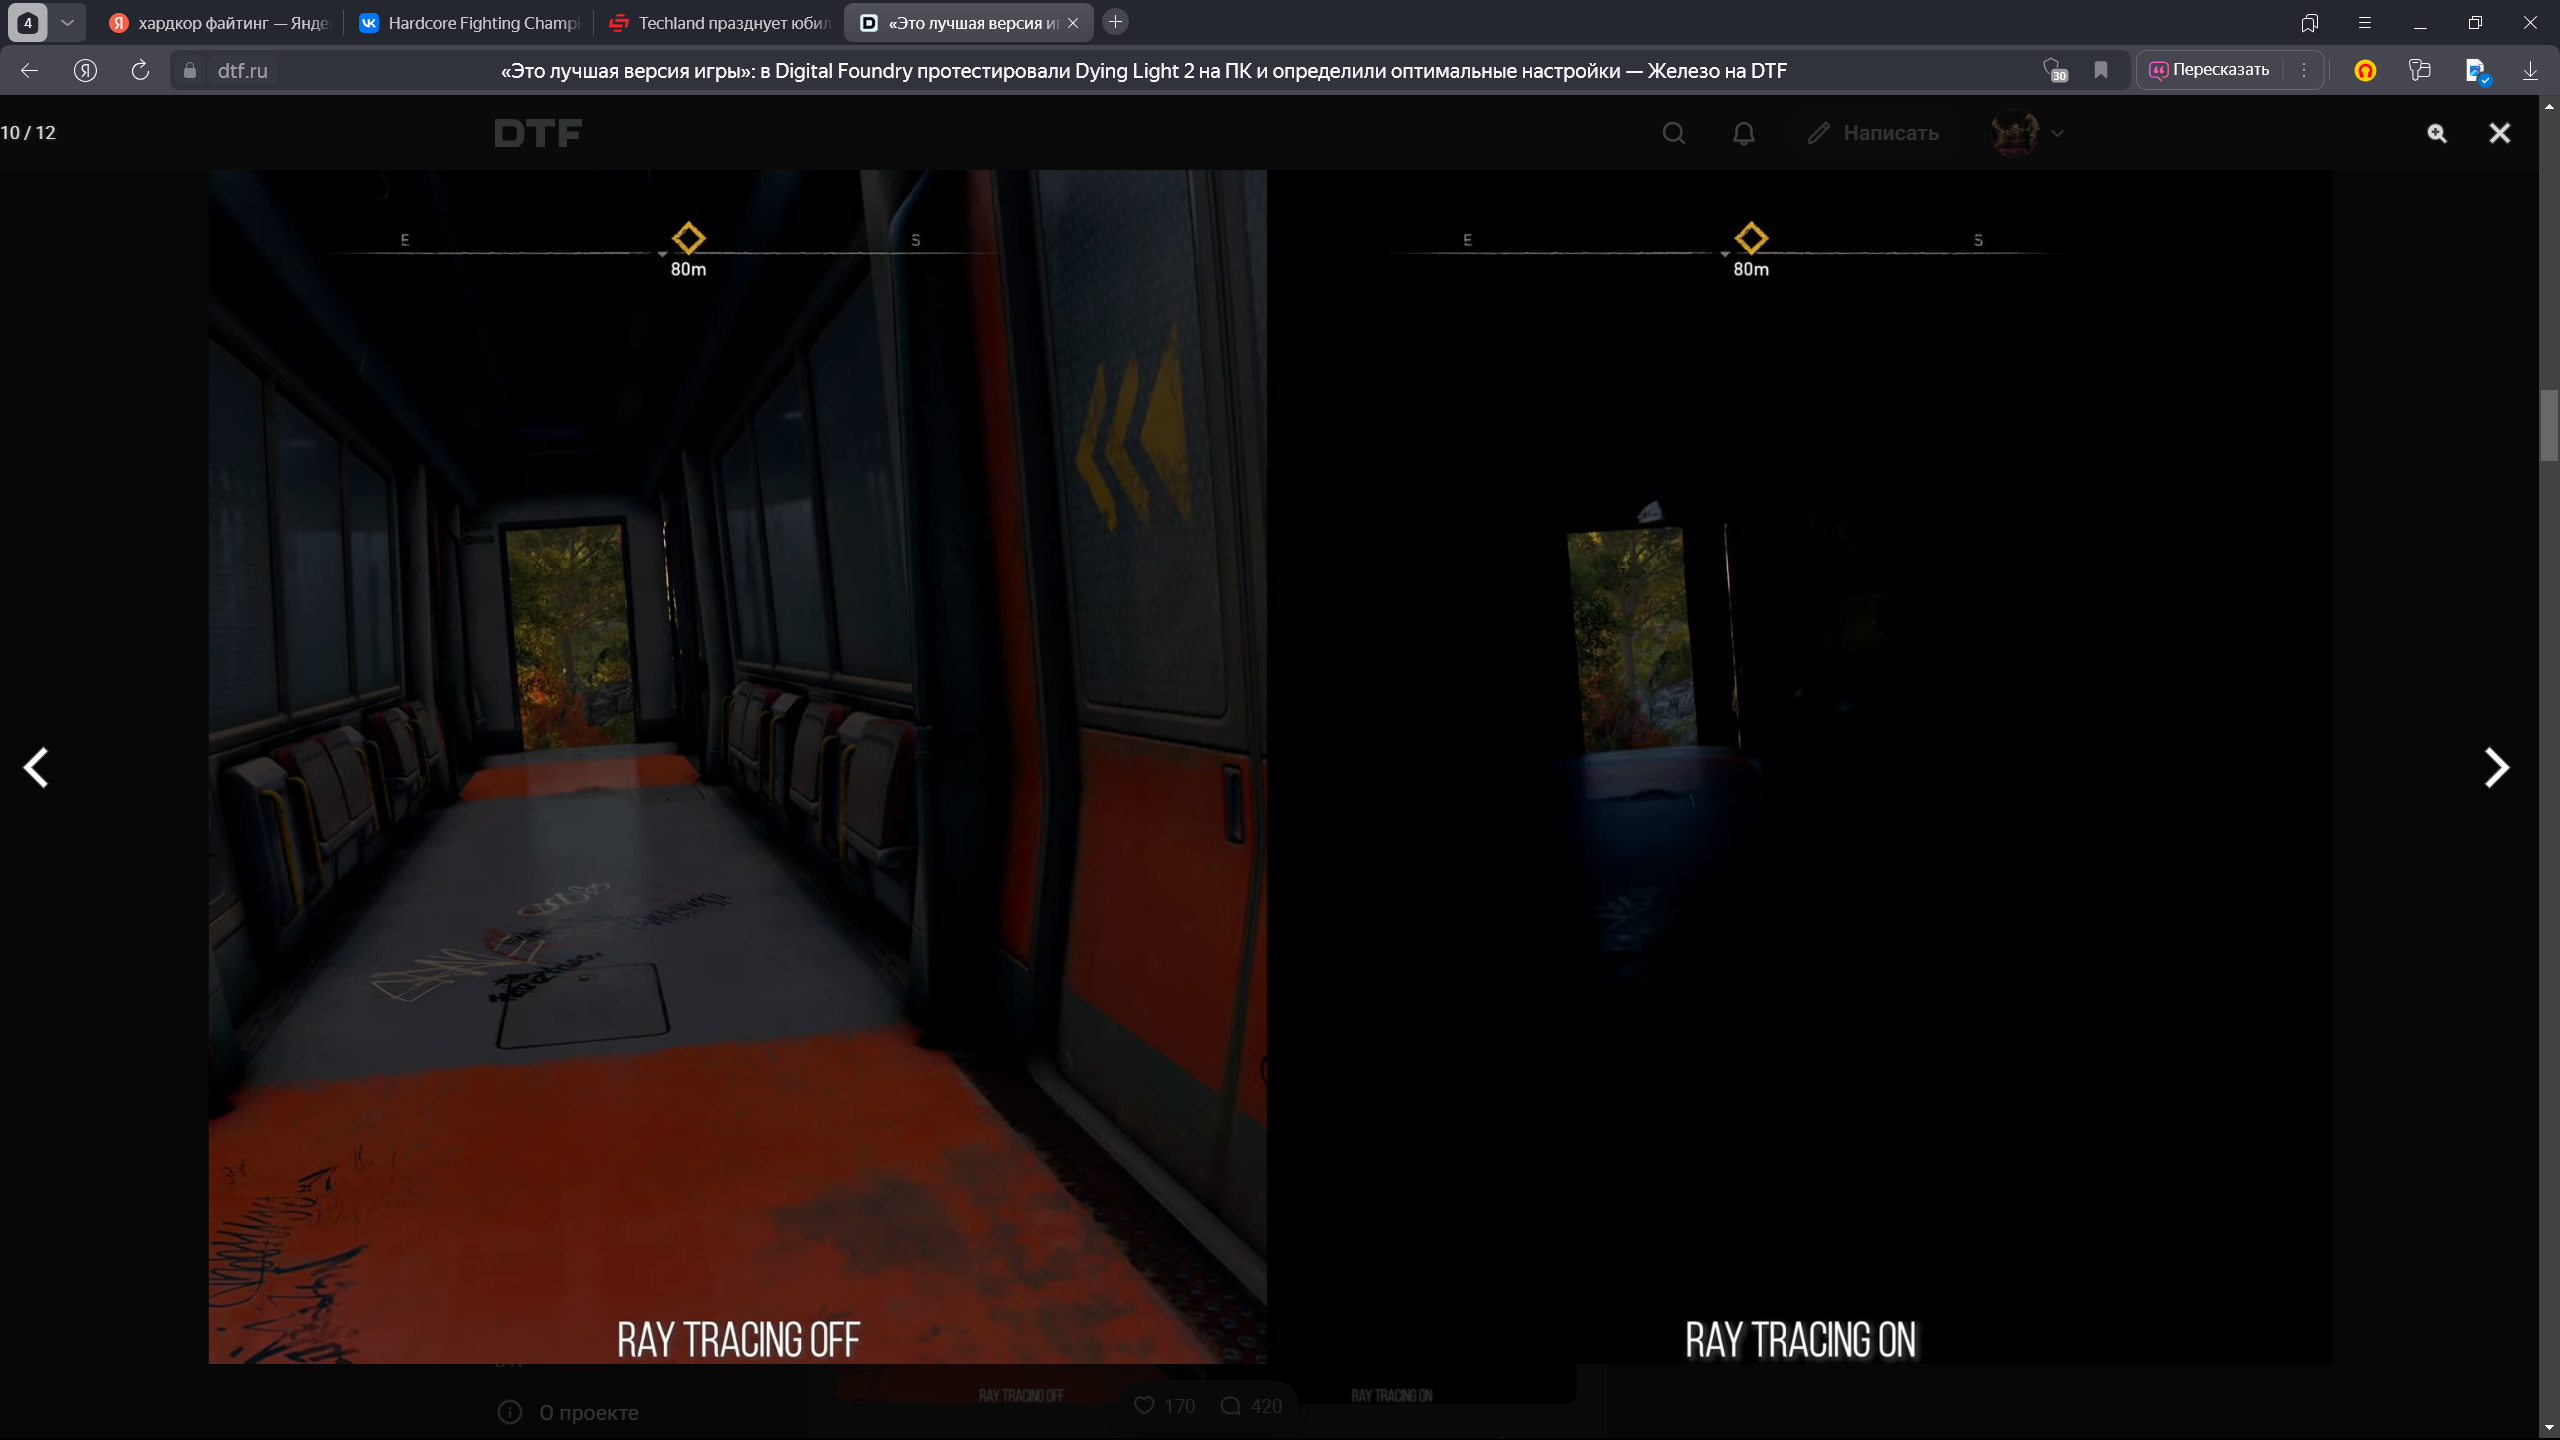Open the chat-bubble extension beside the orange icon
Image resolution: width=2560 pixels, height=1440 pixels.
coord(2419,70)
